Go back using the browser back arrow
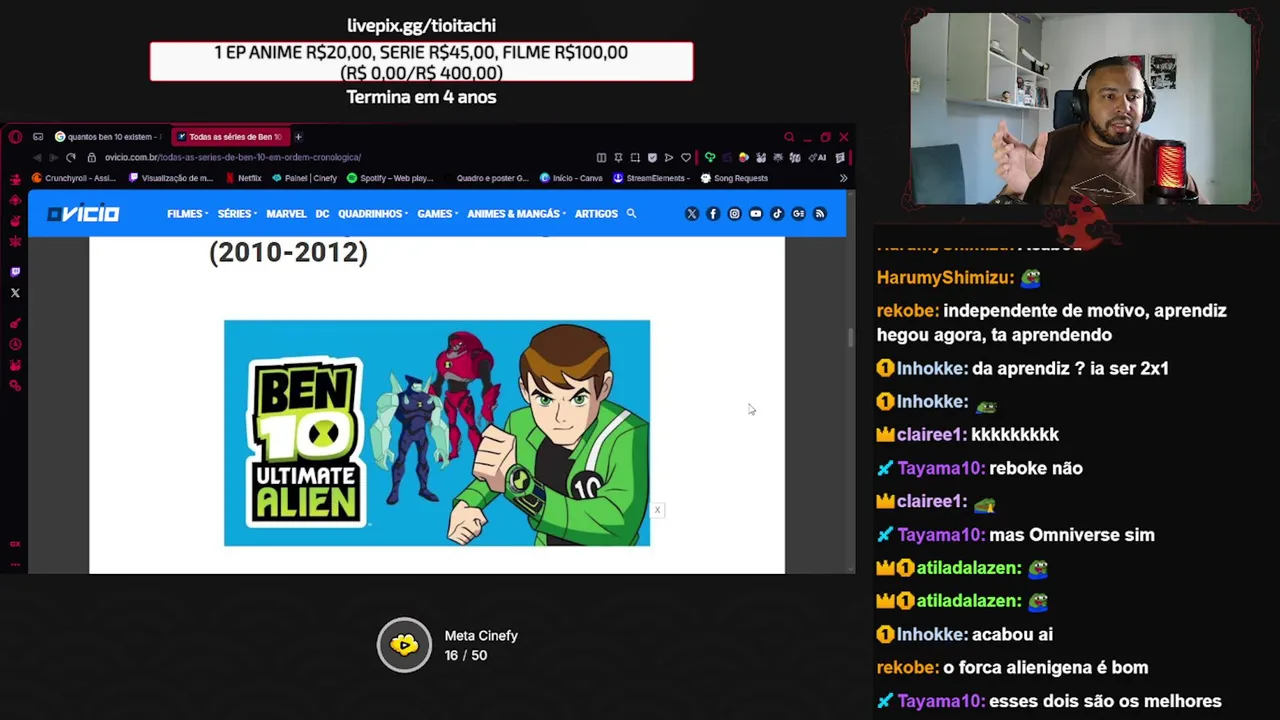Screen dimensions: 1280x720 click(37, 157)
